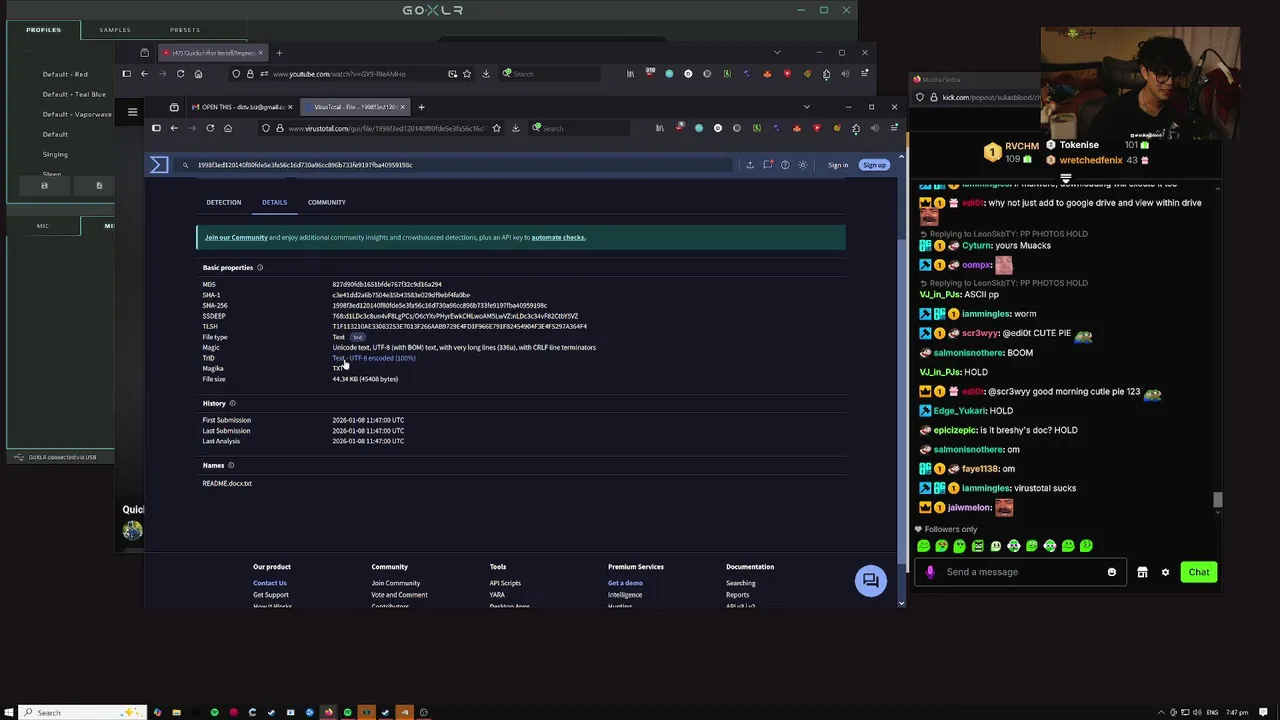Open the VirusTotal help icon

785,165
